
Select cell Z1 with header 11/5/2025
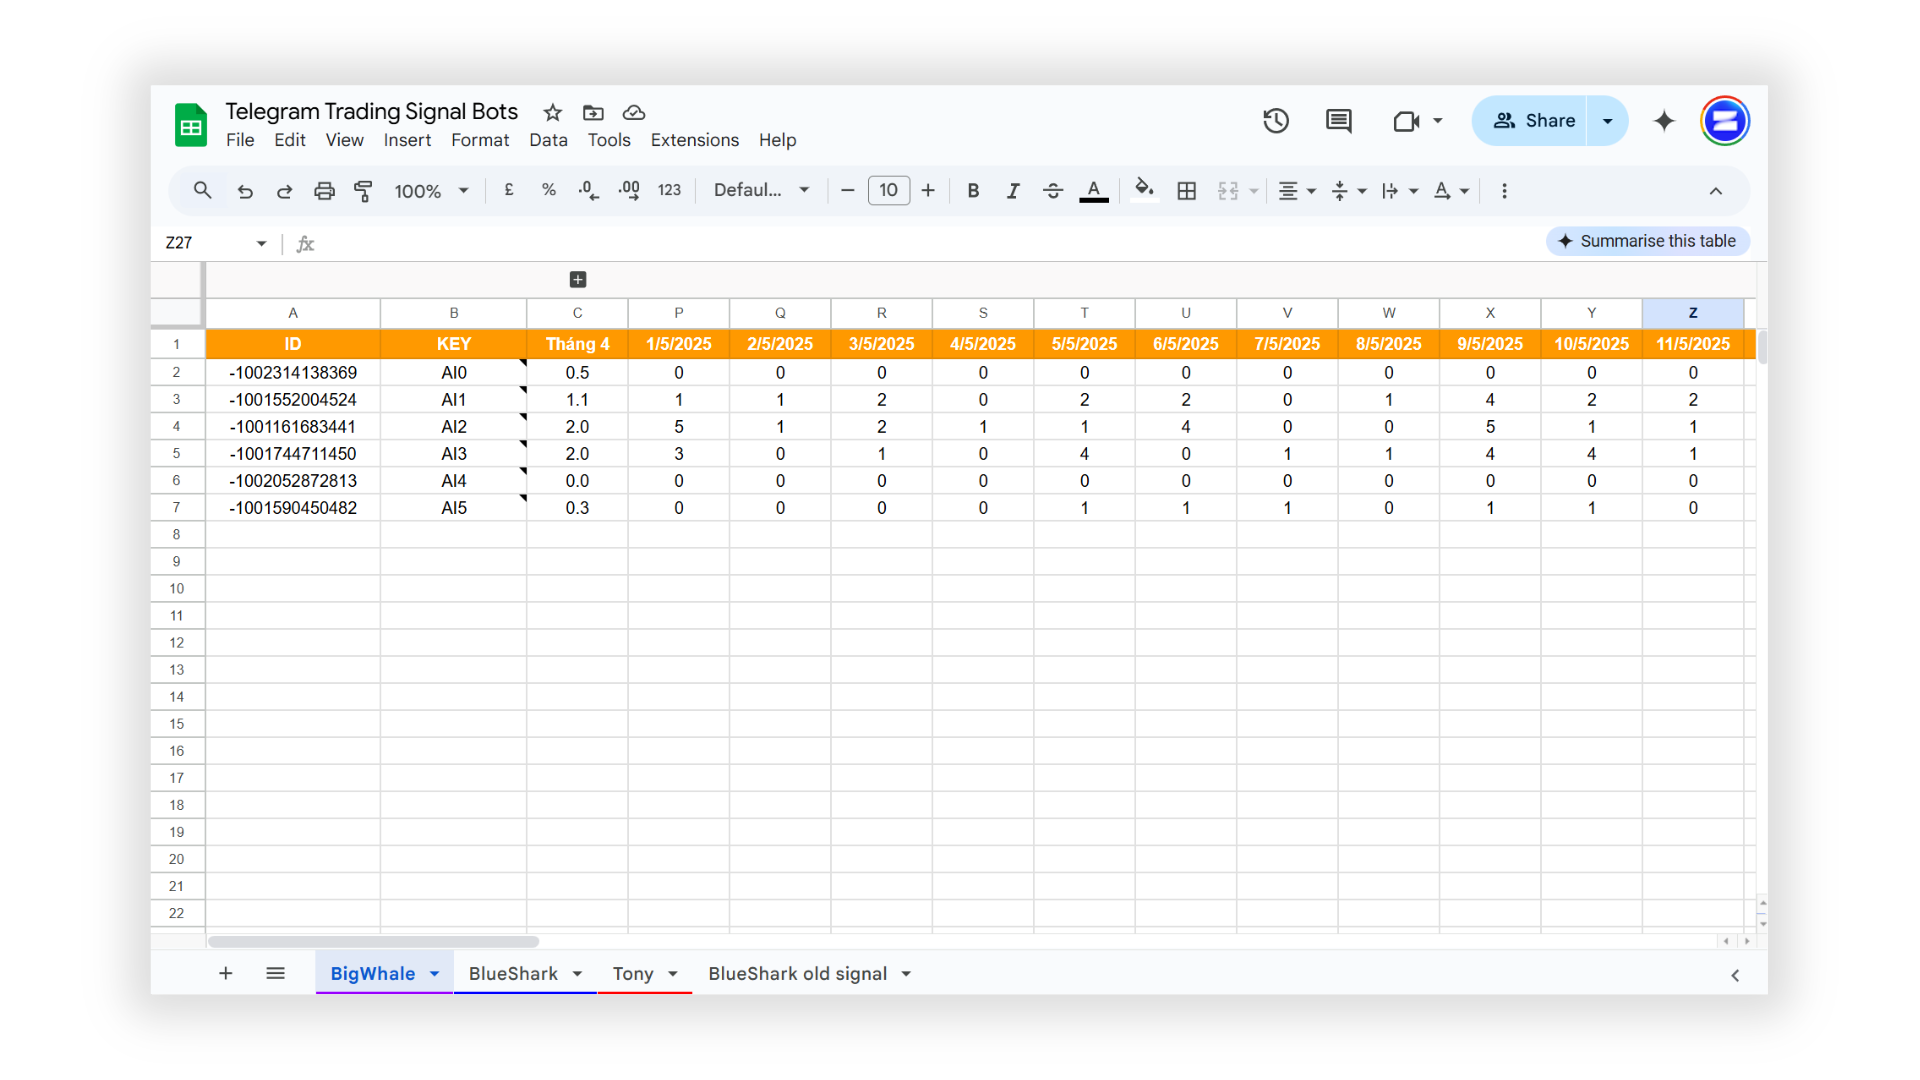pyautogui.click(x=1692, y=343)
